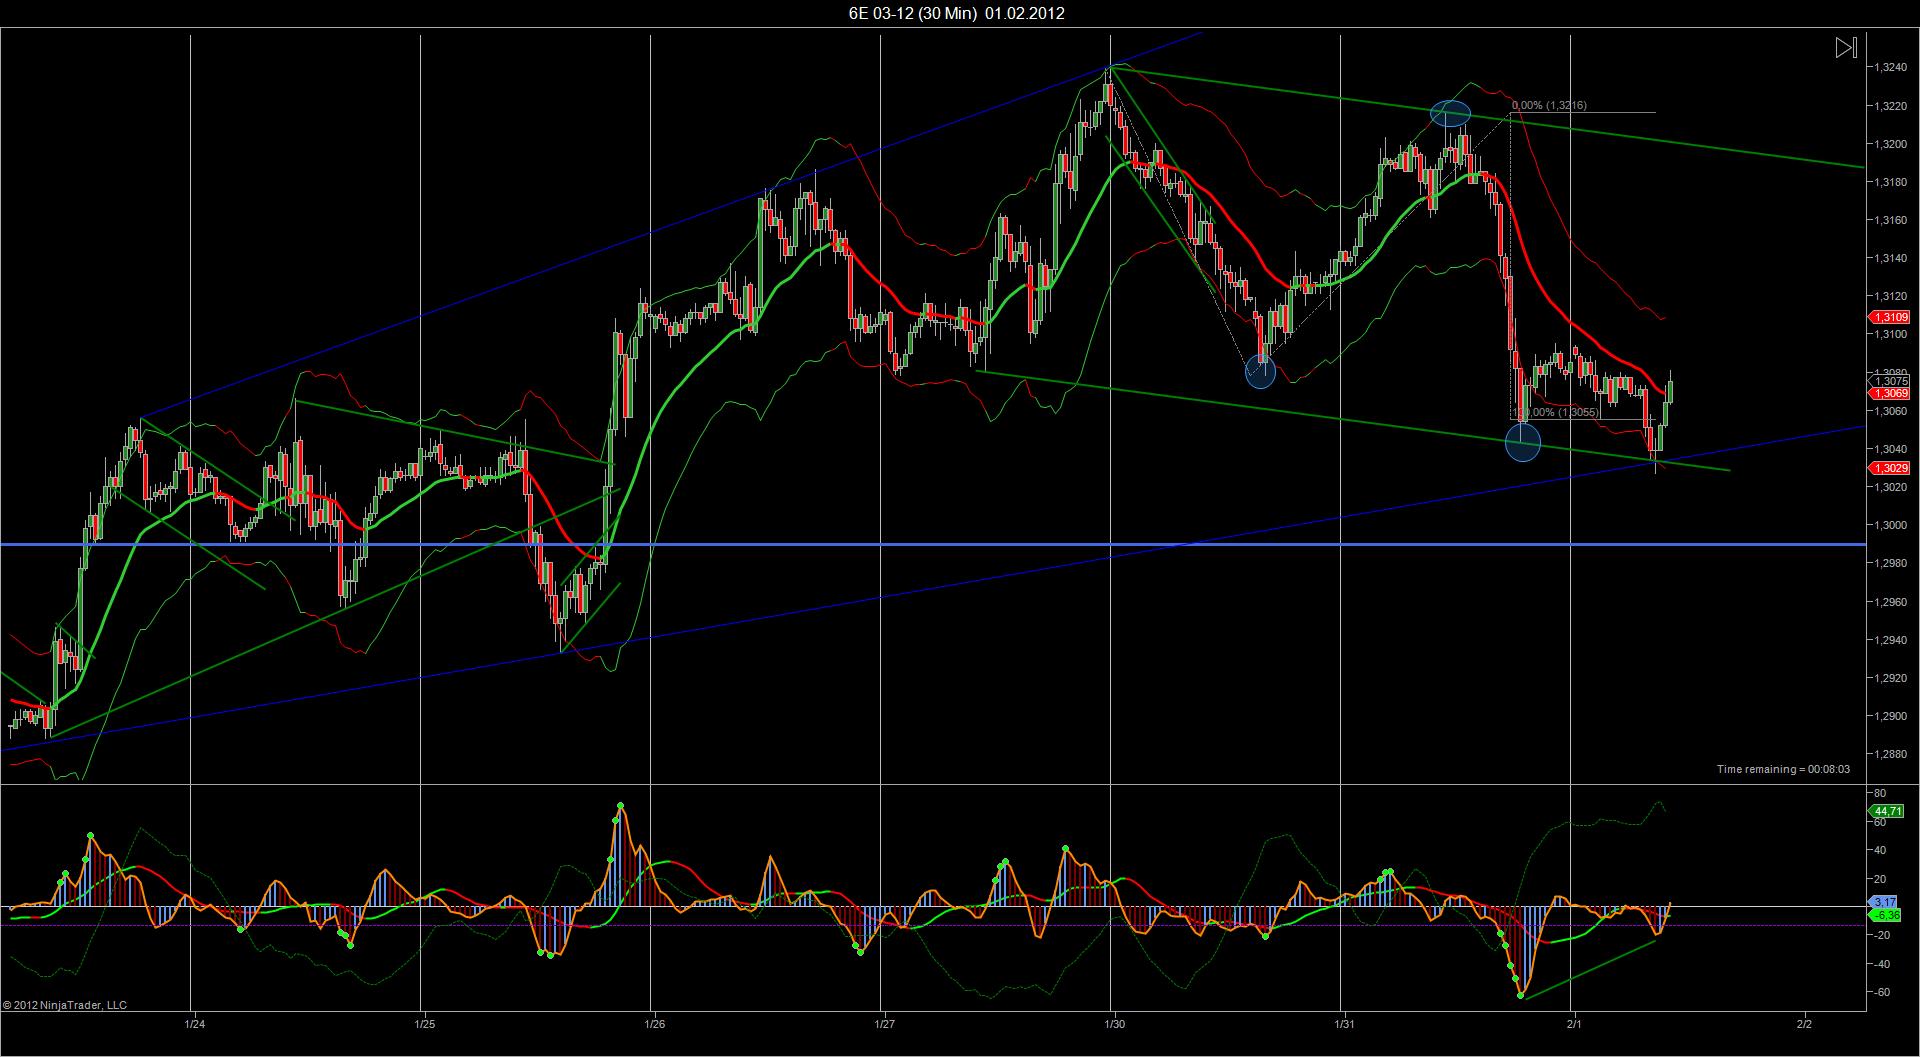Click the 2/2 date label on time axis
Image resolution: width=1920 pixels, height=1057 pixels.
point(1805,1024)
